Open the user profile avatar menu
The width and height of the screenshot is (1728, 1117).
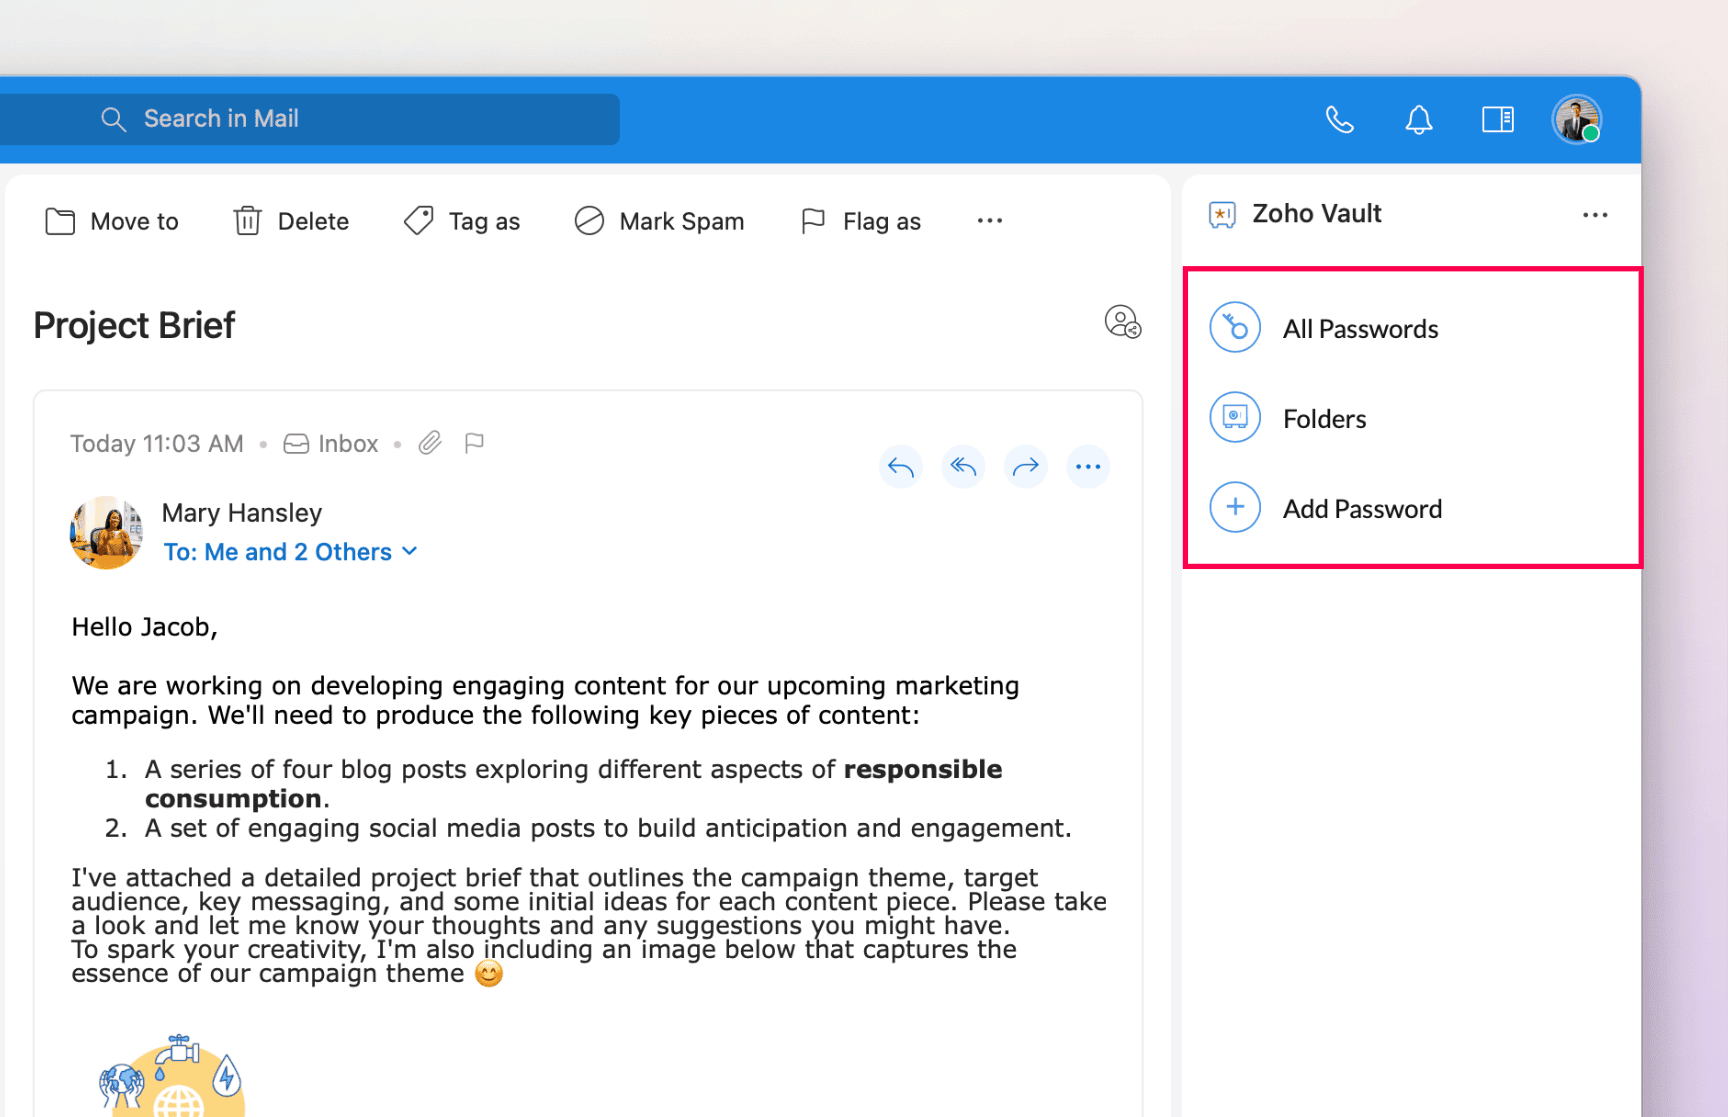pyautogui.click(x=1577, y=120)
